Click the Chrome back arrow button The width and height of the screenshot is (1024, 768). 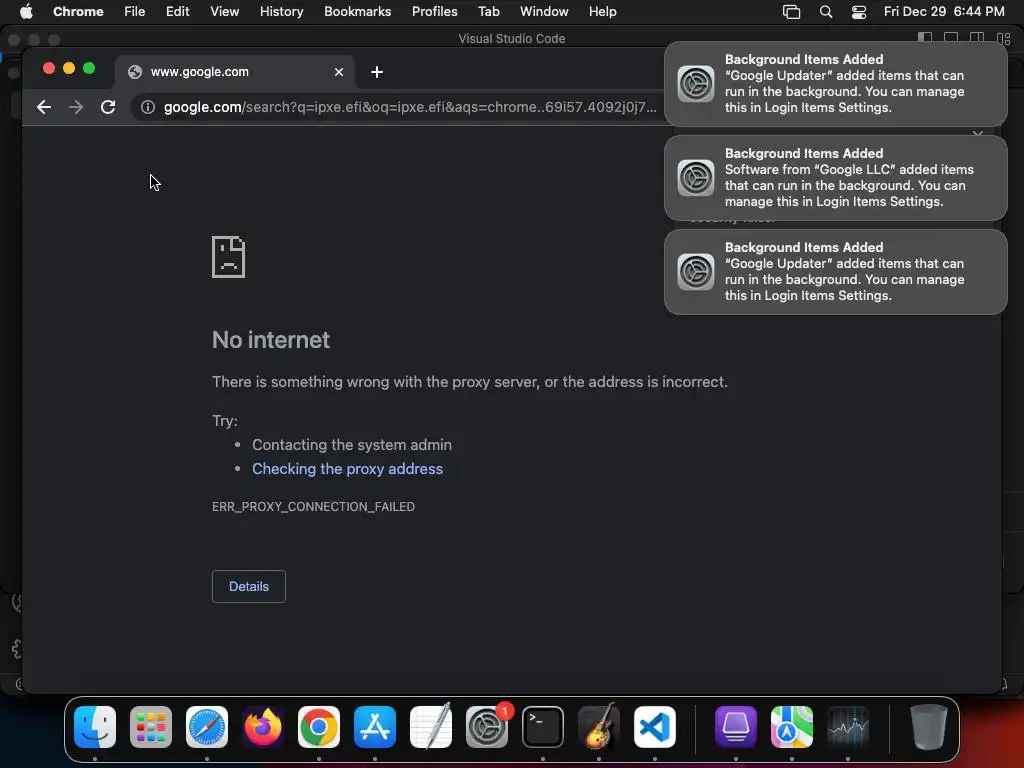click(x=44, y=107)
